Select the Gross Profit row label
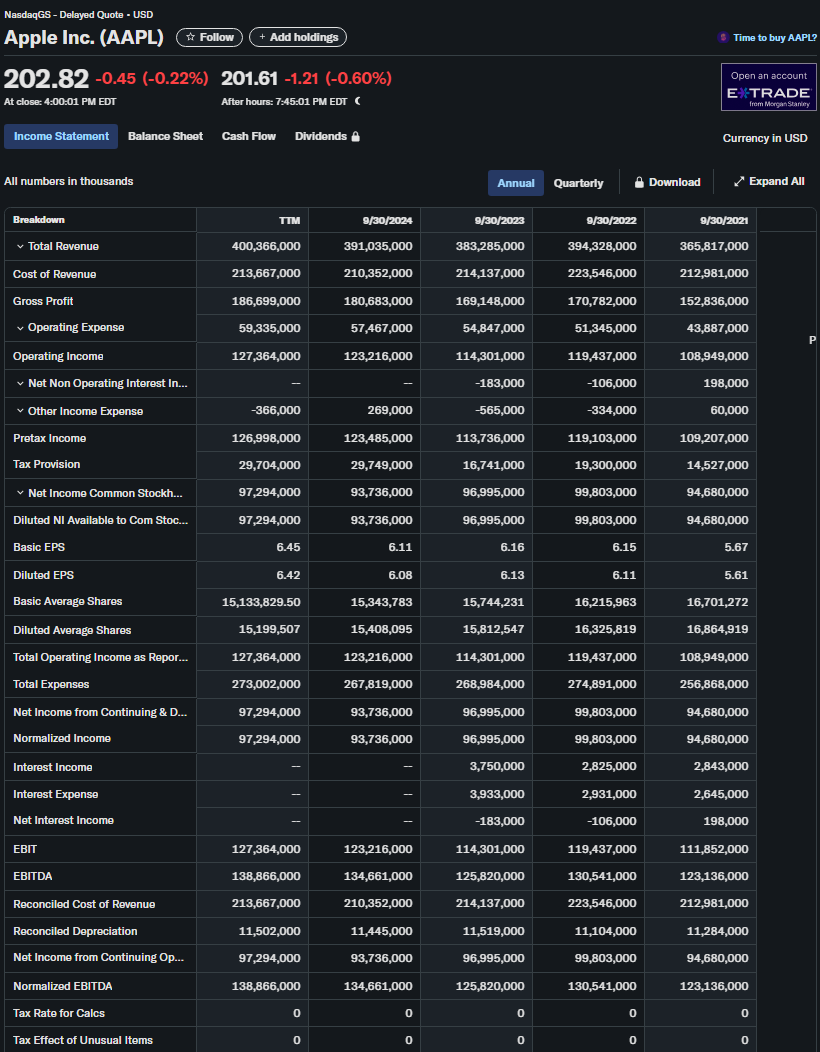The width and height of the screenshot is (820, 1052). [43, 301]
